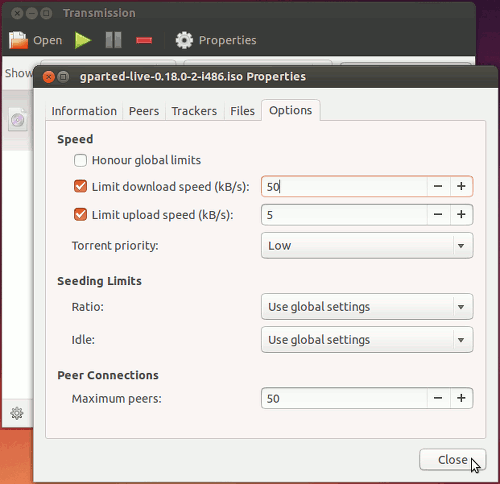Open the Ratio dropdown
The width and height of the screenshot is (500, 484).
(x=367, y=307)
